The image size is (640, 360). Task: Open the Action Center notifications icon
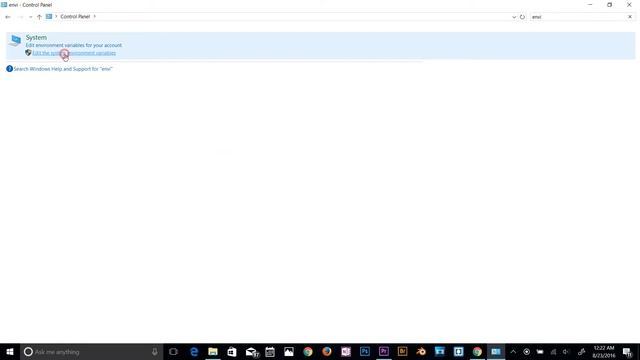pyautogui.click(x=628, y=351)
